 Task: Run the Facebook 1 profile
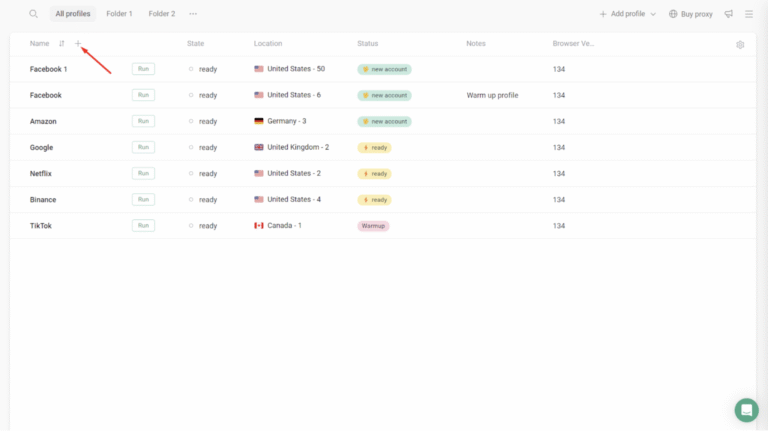pyautogui.click(x=143, y=69)
